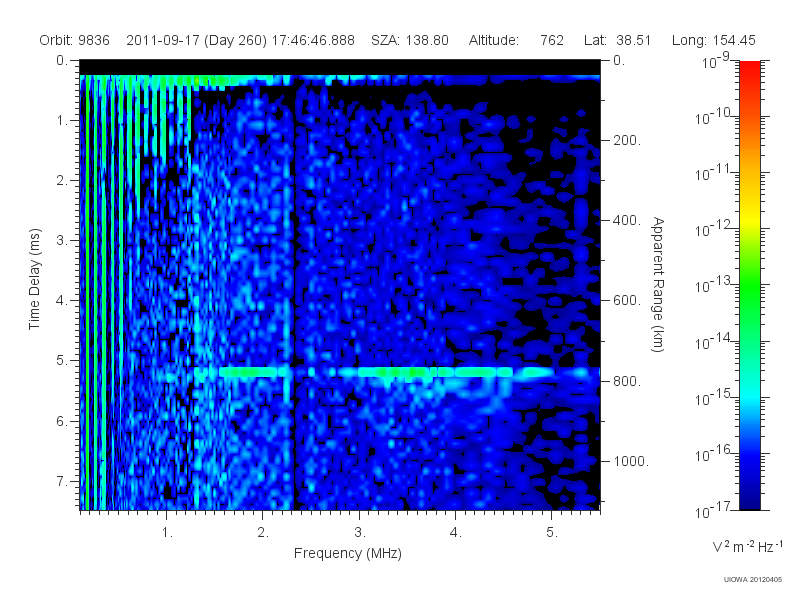Click the 'Orbit: 9836' header text

click(x=74, y=40)
